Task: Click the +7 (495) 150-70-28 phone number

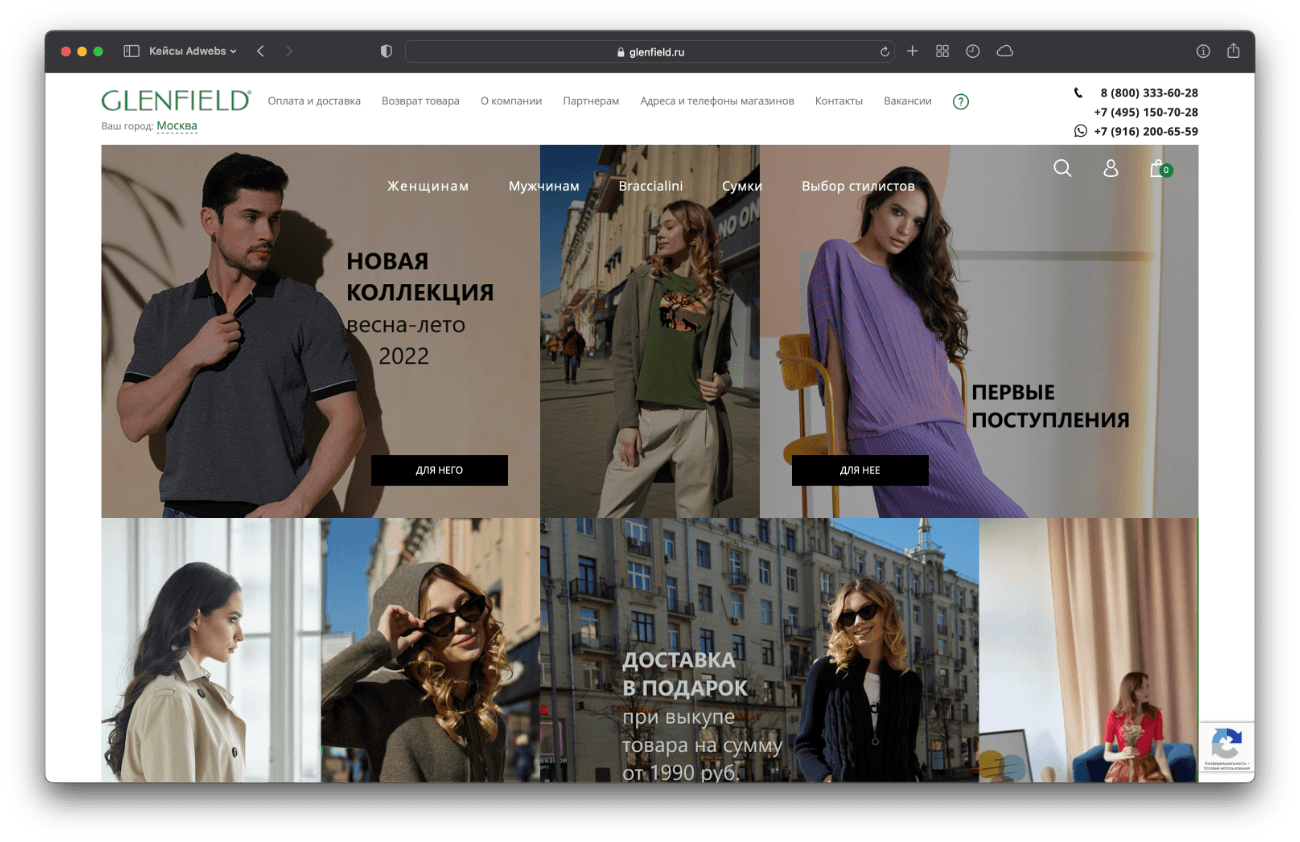Action: tap(1146, 112)
